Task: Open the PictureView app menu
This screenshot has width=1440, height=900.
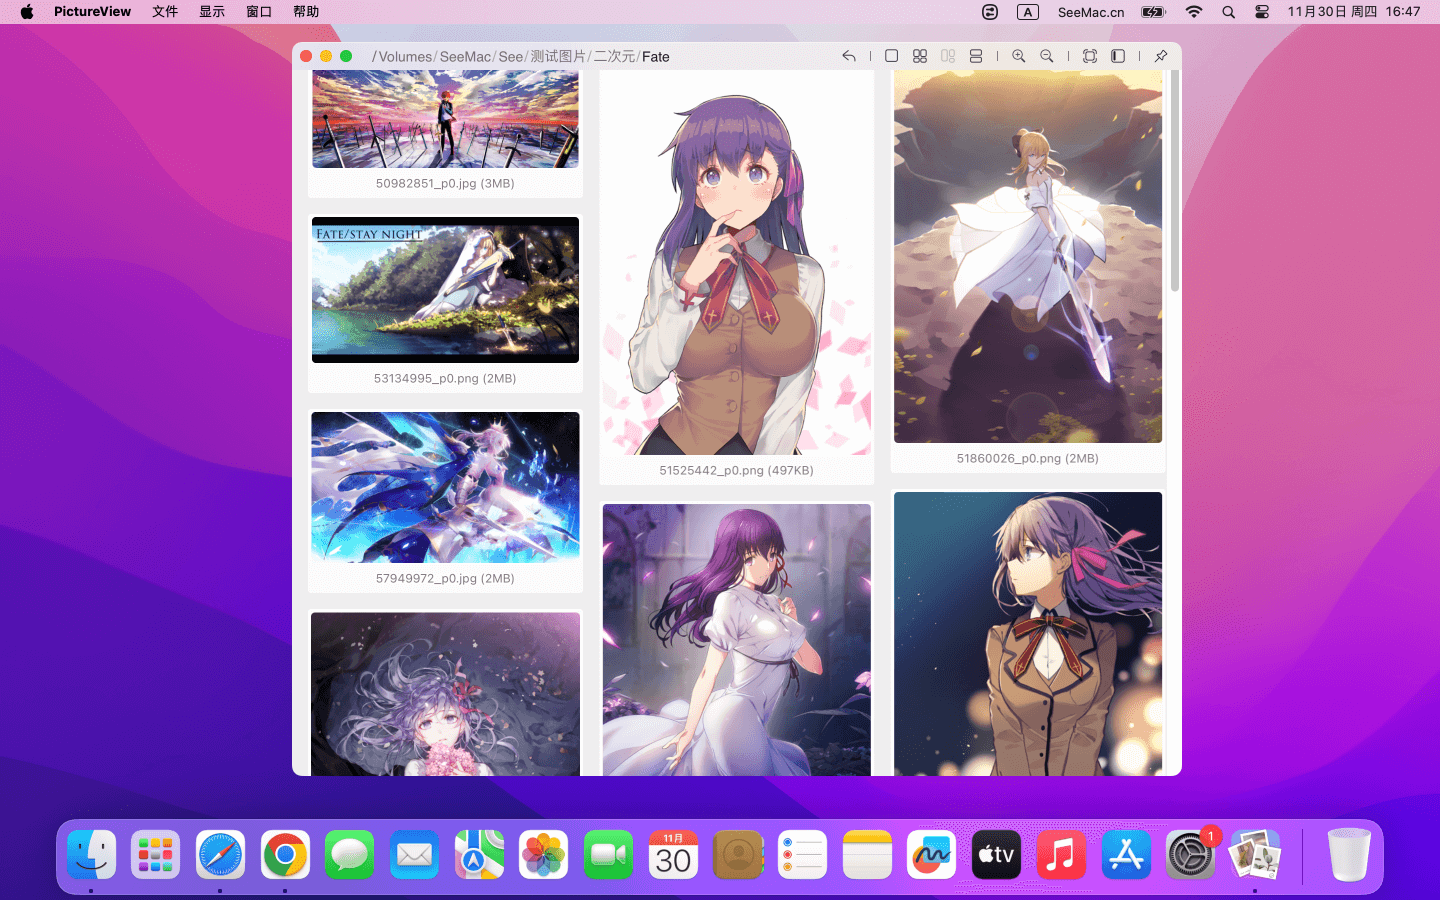Action: (92, 12)
